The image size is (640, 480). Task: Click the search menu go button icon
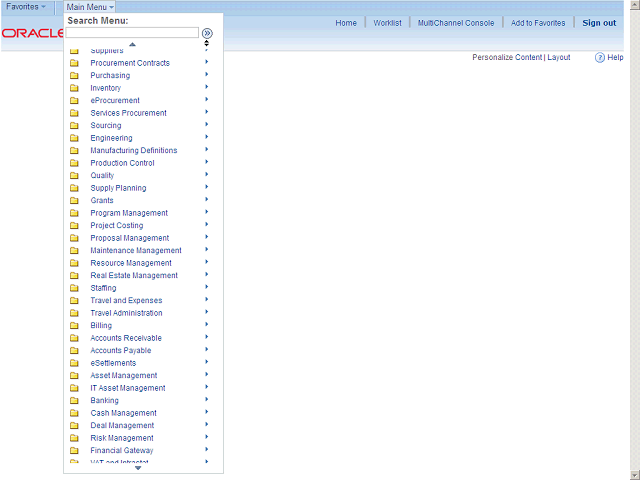click(x=207, y=33)
